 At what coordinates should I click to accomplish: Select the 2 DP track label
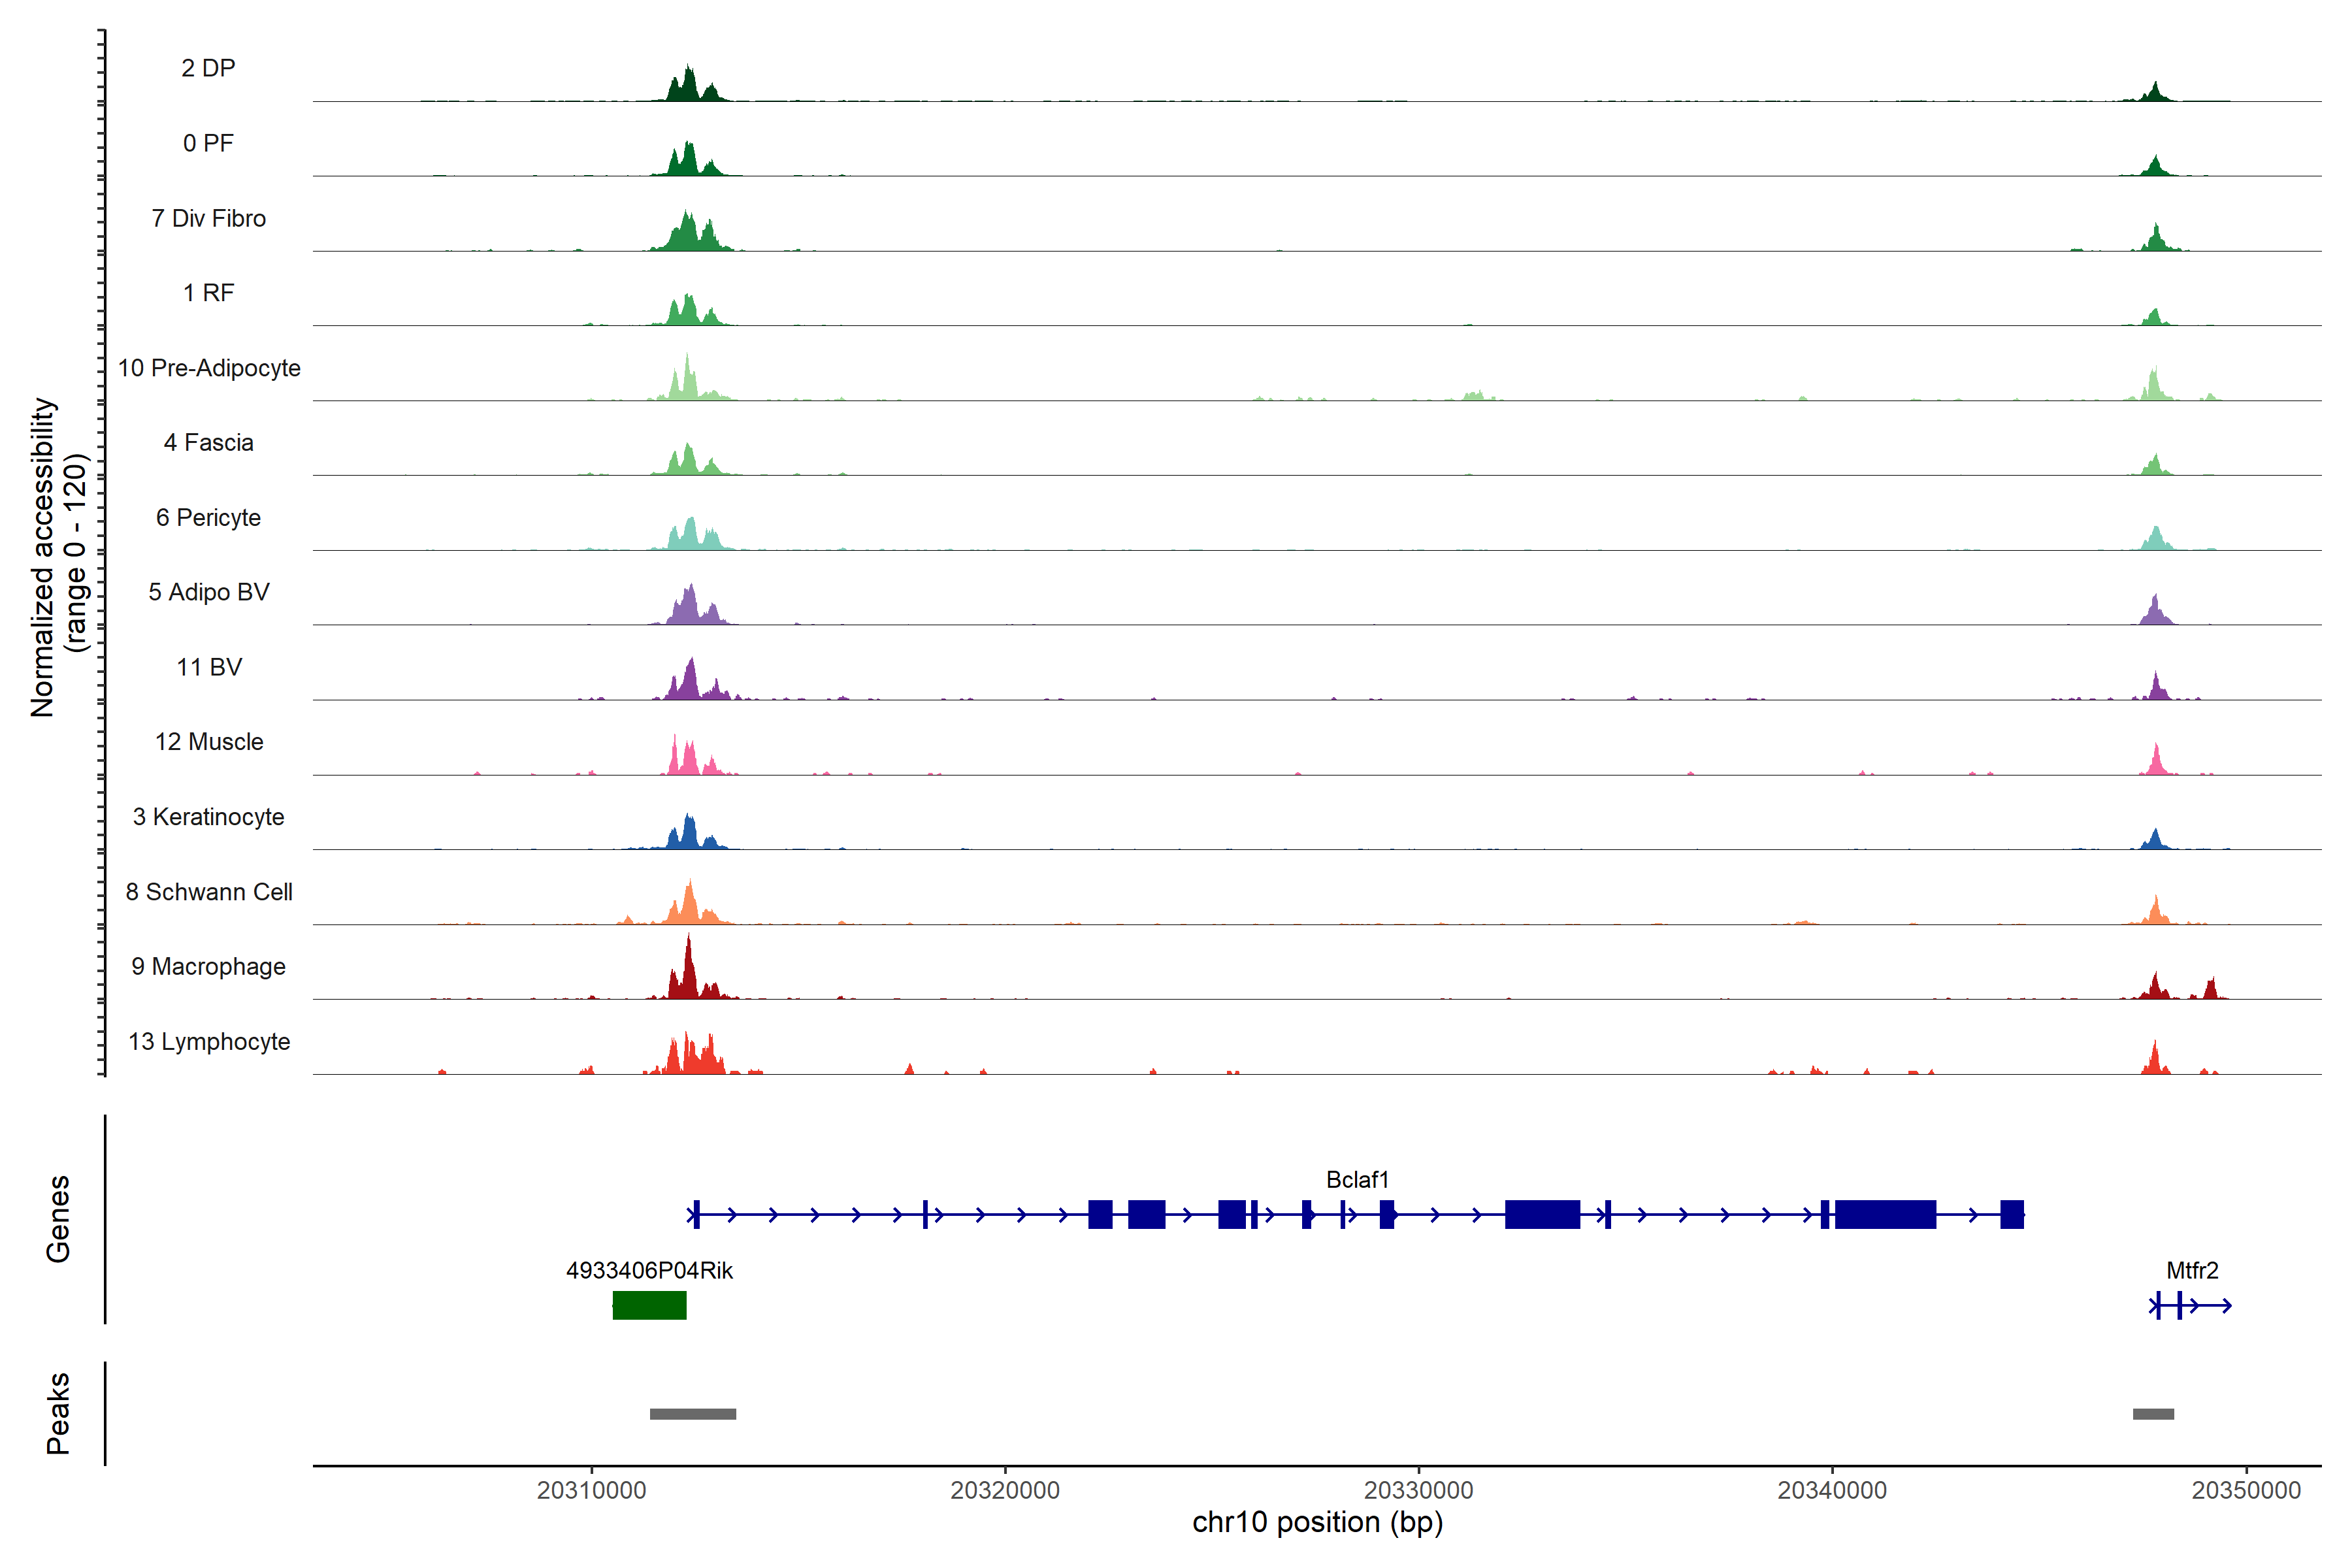(208, 68)
